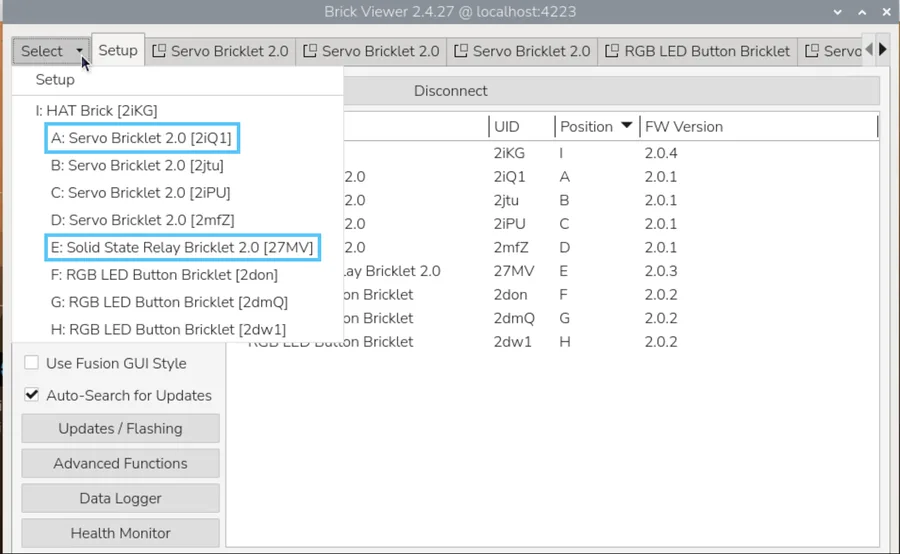Click undock icon on the last Servo tab
900x554 pixels.
[812, 51]
